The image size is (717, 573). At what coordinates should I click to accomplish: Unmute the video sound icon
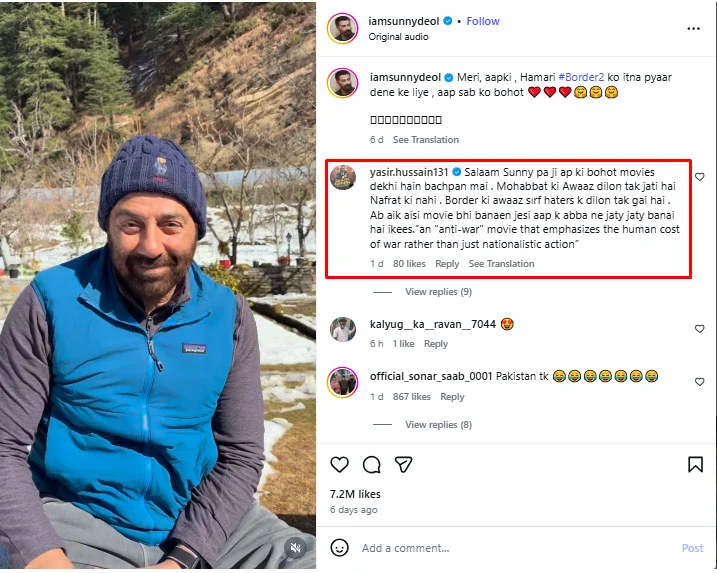pyautogui.click(x=294, y=547)
